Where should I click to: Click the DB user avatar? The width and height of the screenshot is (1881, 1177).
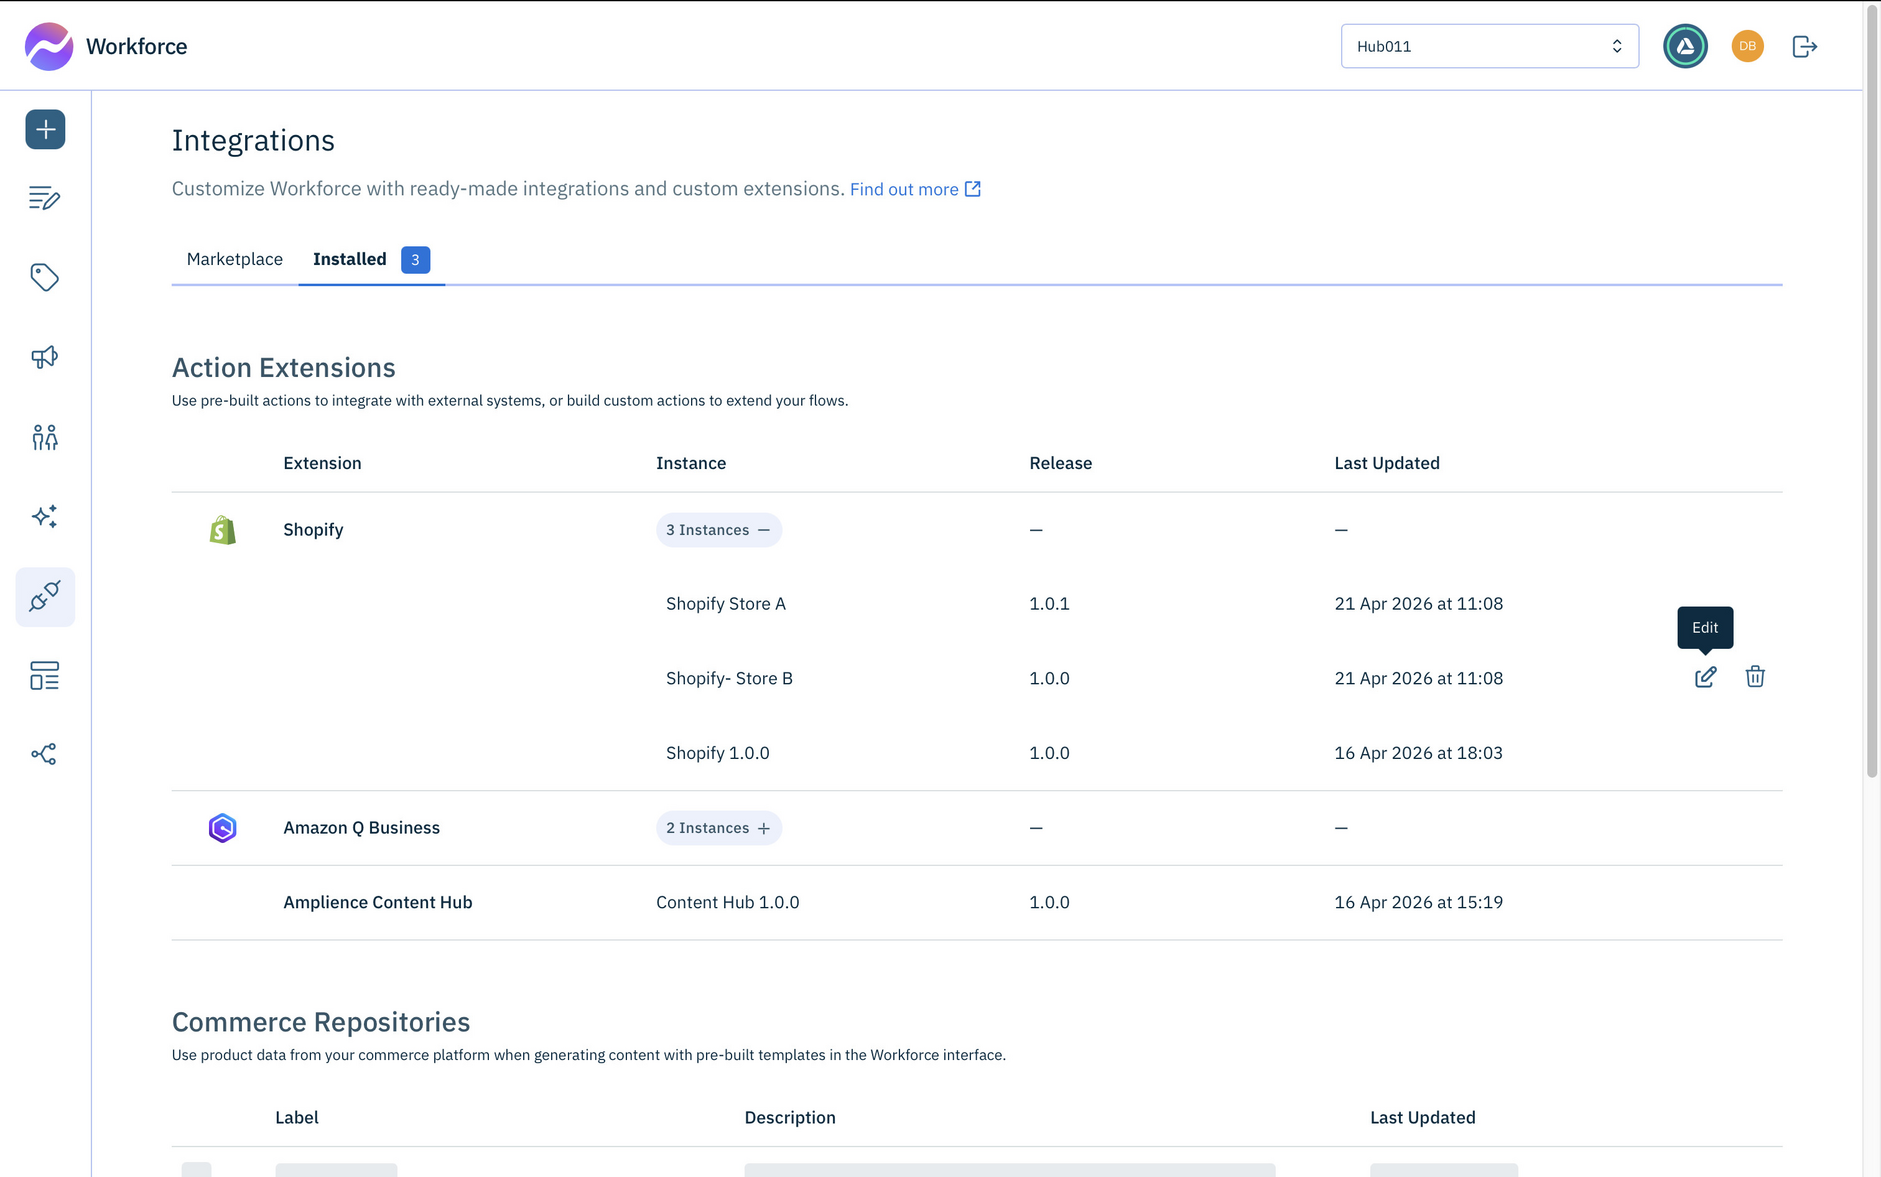1746,45
